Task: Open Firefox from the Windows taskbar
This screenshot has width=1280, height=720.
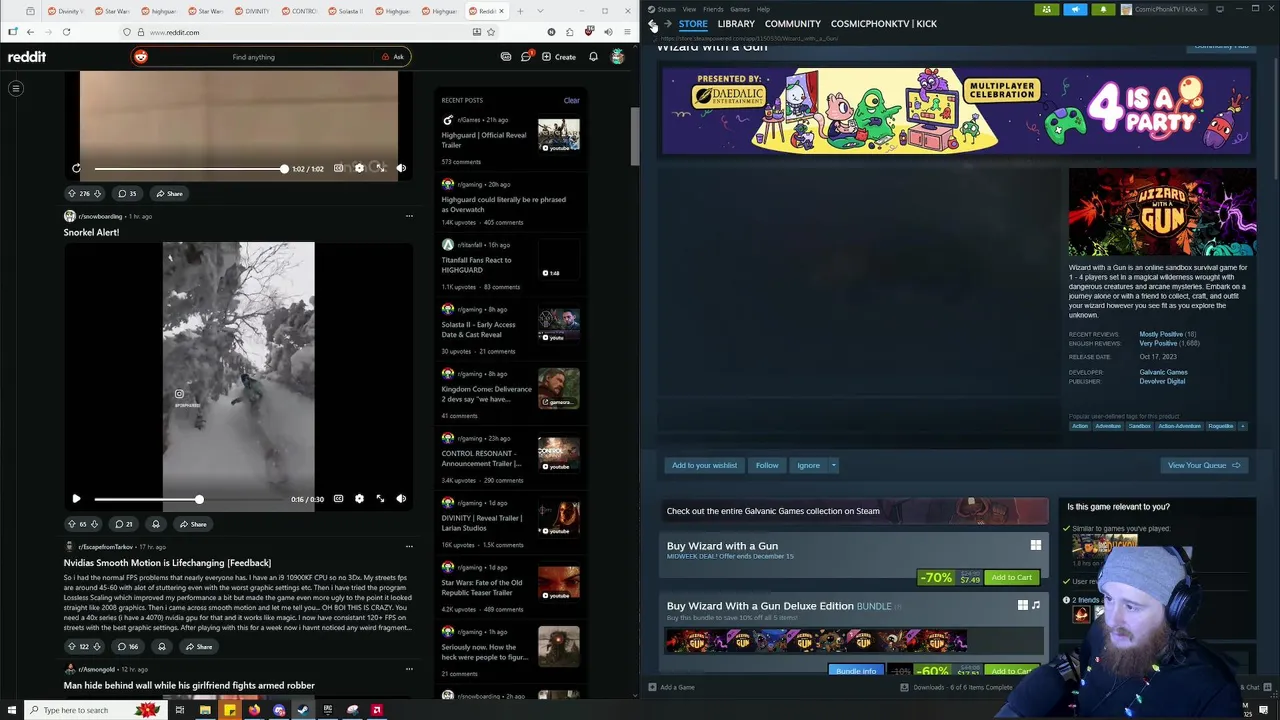Action: coord(254,710)
